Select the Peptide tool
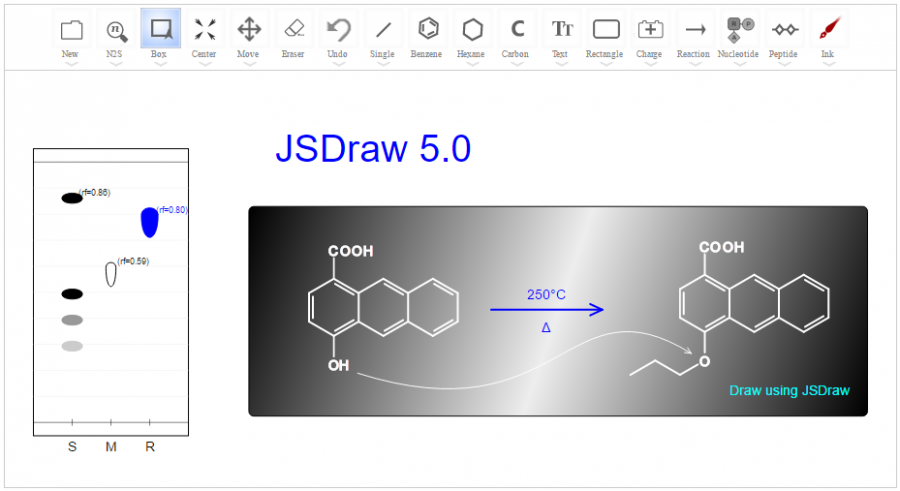Viewport: 900px width, 491px height. coord(785,29)
